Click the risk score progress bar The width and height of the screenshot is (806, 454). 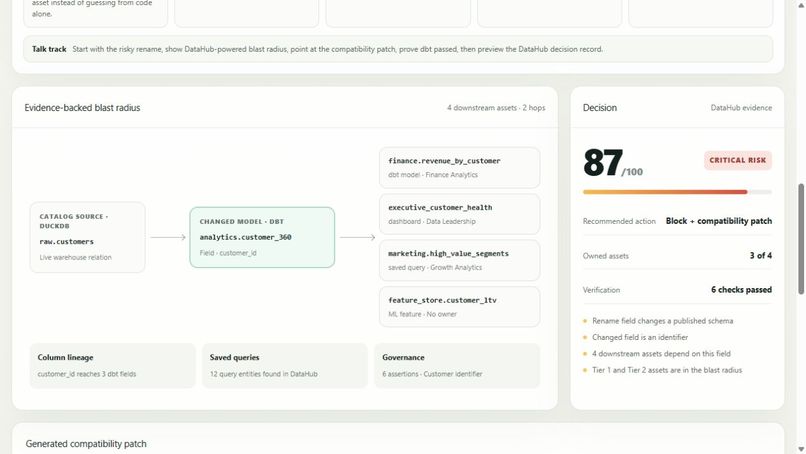677,192
